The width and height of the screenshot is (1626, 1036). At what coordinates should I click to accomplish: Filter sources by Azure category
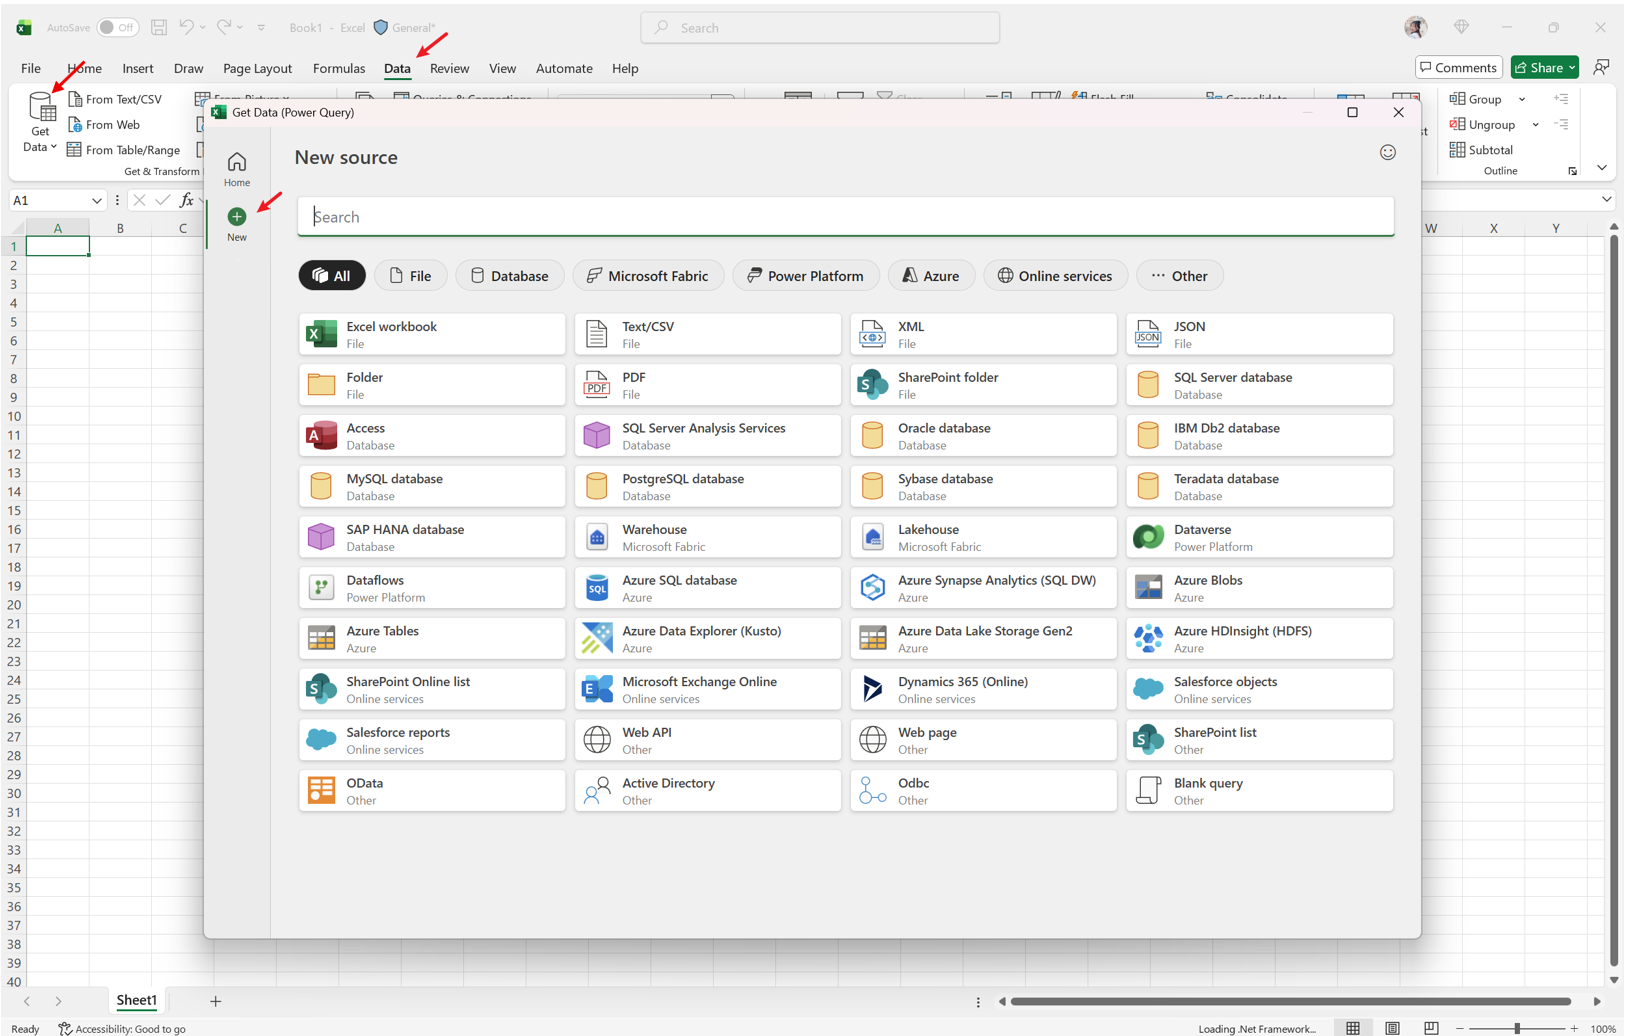[x=930, y=276]
